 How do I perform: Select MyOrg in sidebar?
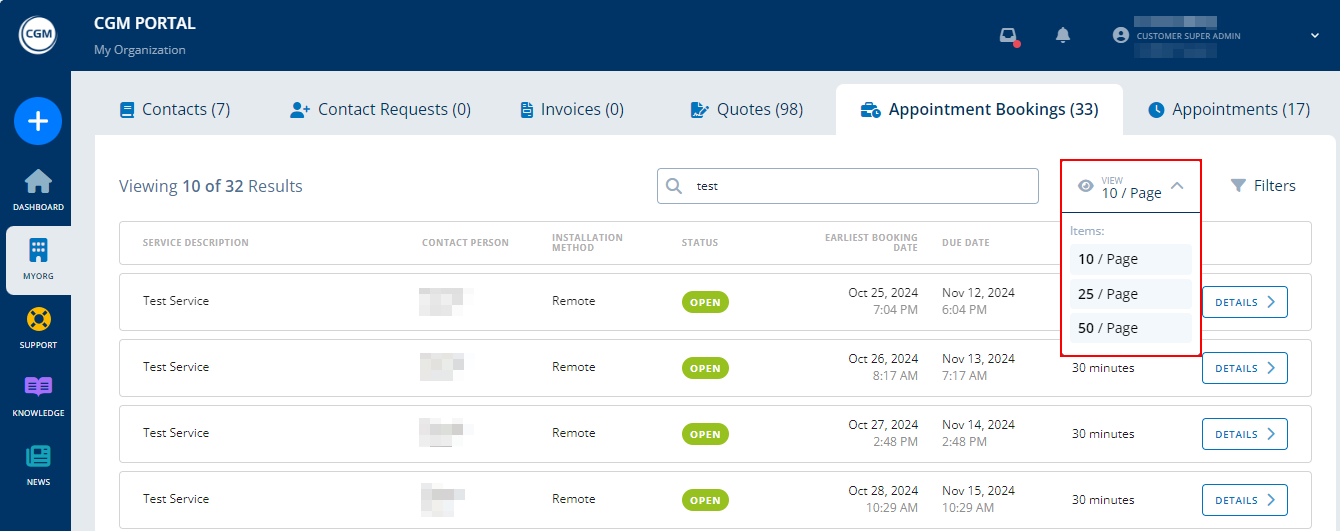click(x=38, y=259)
